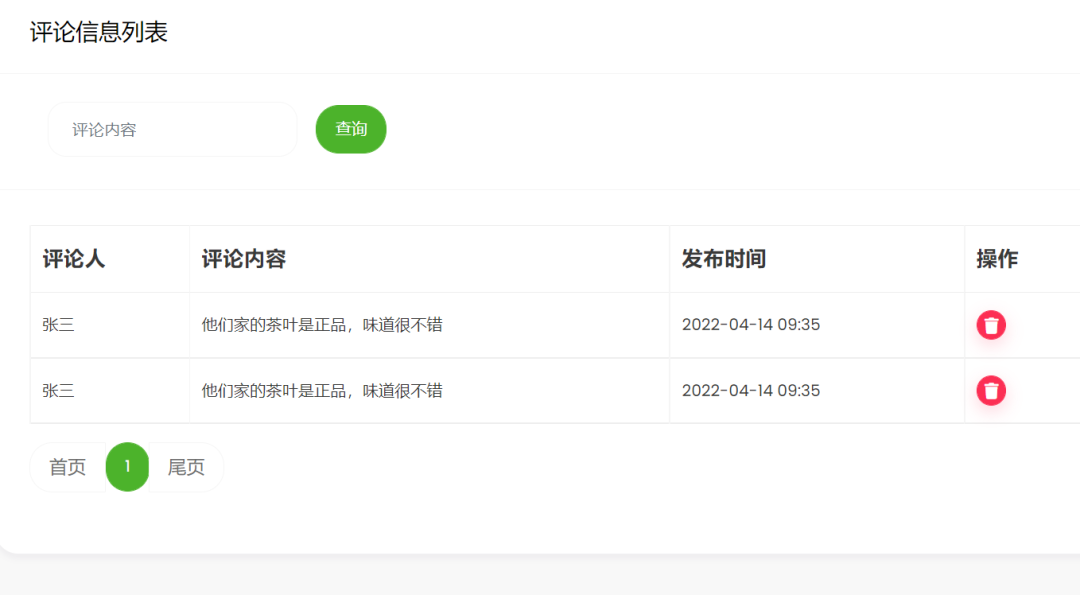Click 张三 in the second row
The height and width of the screenshot is (595, 1080).
(x=59, y=390)
